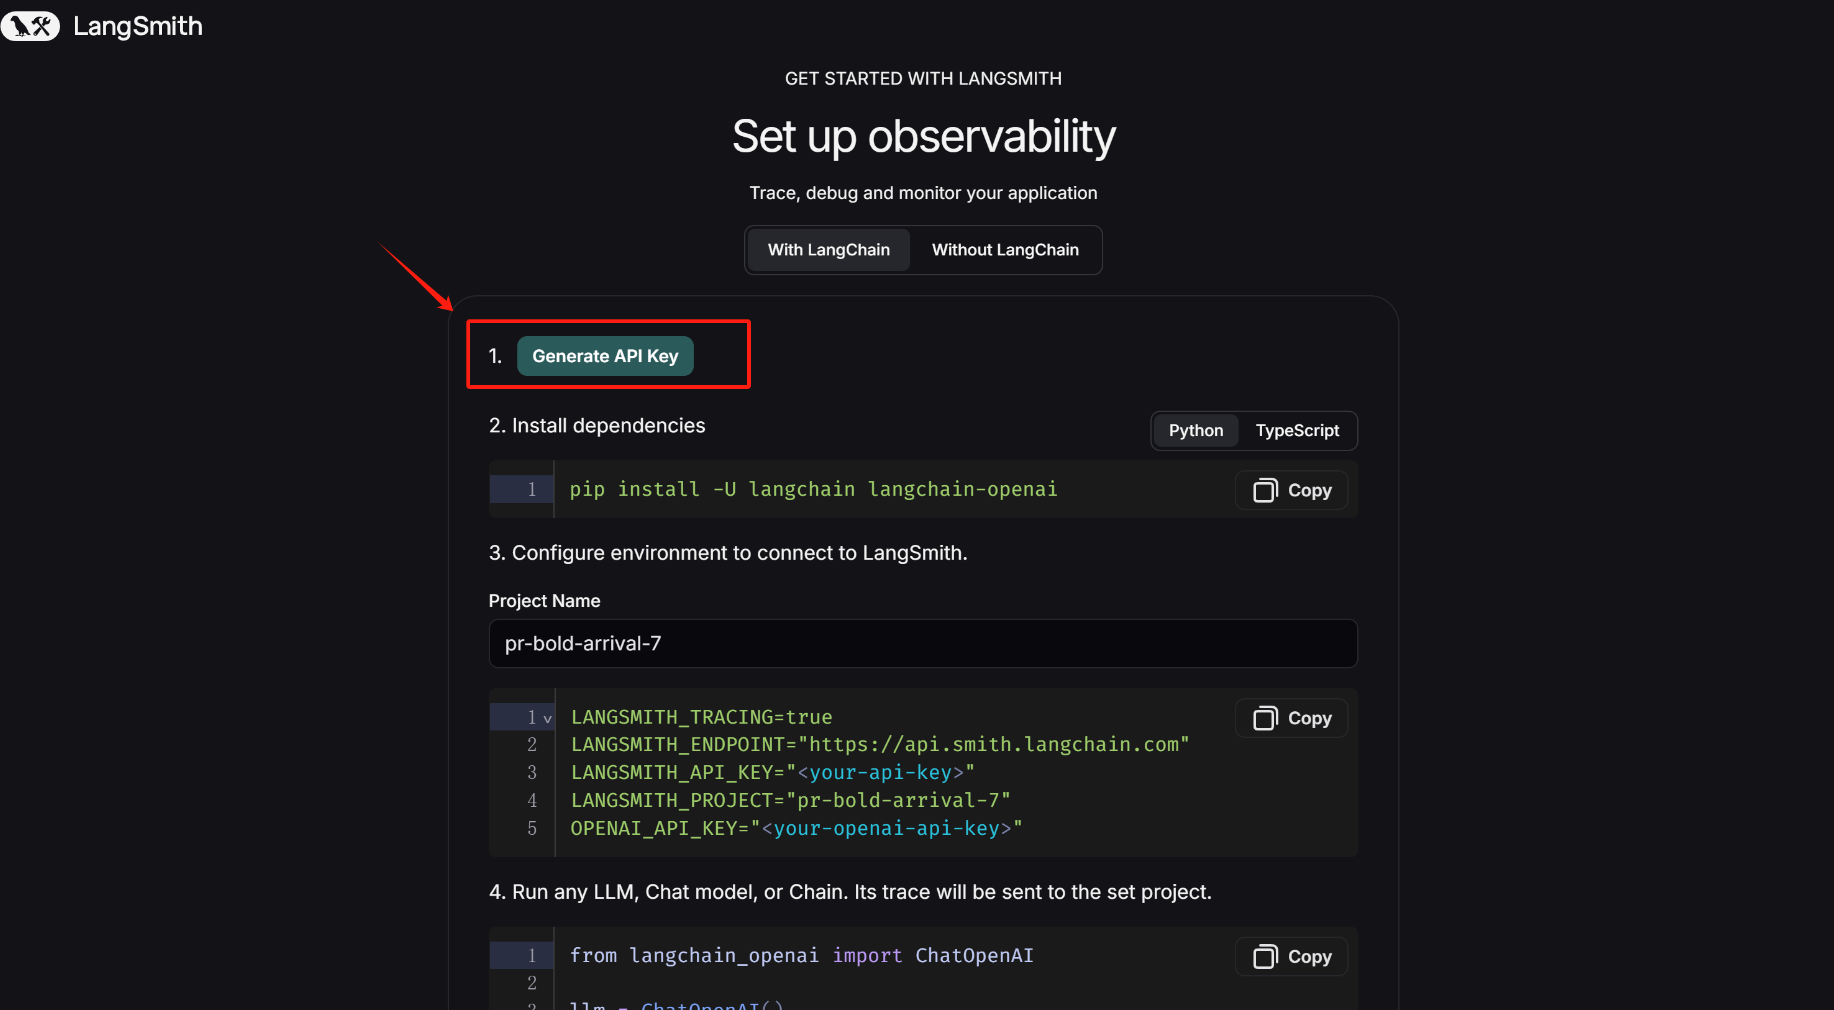
Task: Collapse the environment block fold chevron
Action: pos(547,718)
